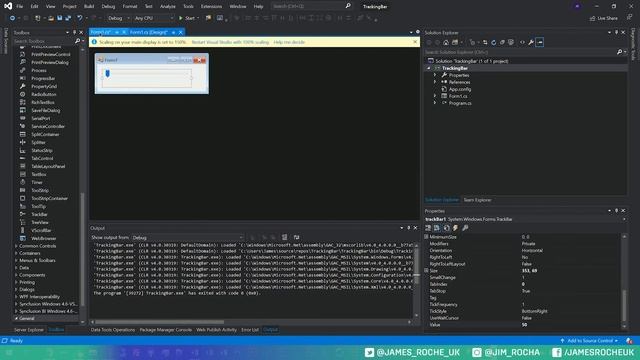Click the Live Share button

[x=604, y=18]
